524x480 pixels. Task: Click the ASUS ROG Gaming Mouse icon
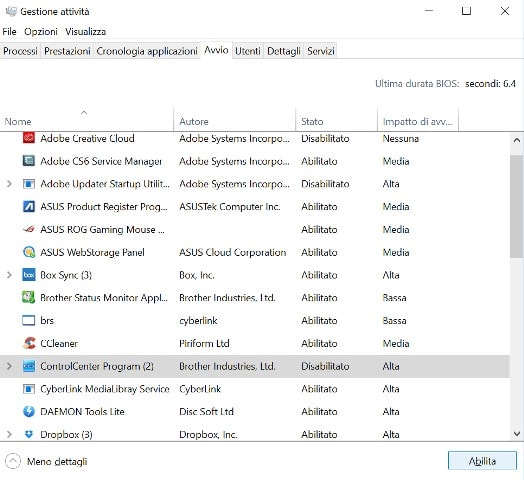29,229
